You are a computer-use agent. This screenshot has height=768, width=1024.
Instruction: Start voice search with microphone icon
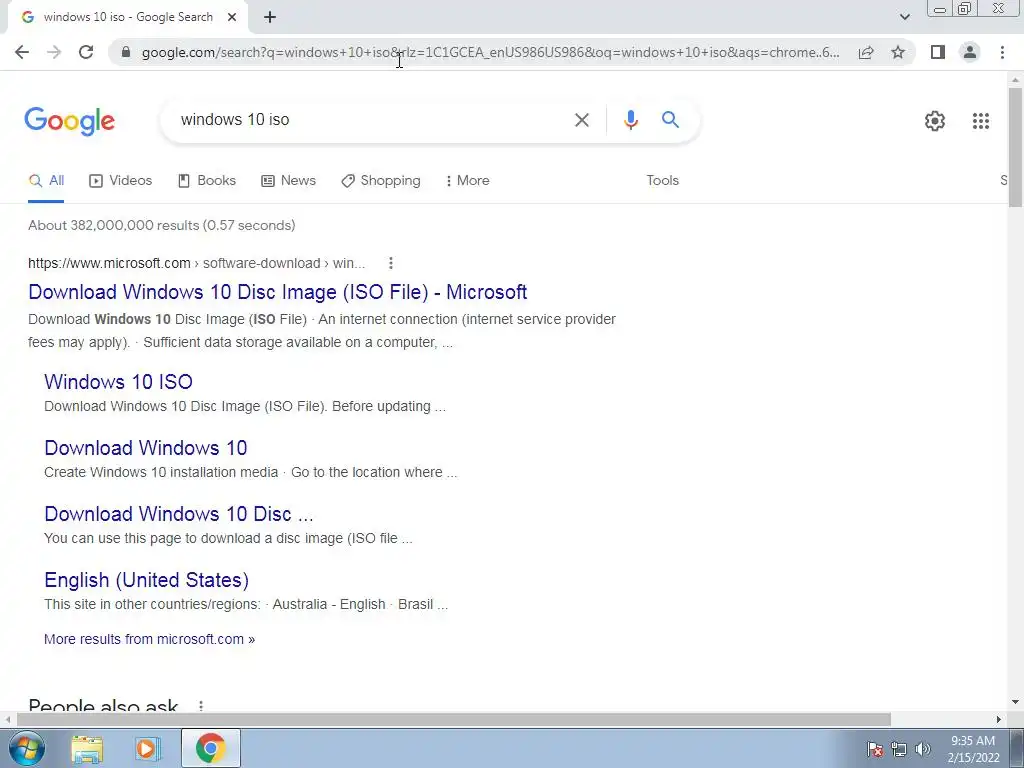[x=630, y=120]
